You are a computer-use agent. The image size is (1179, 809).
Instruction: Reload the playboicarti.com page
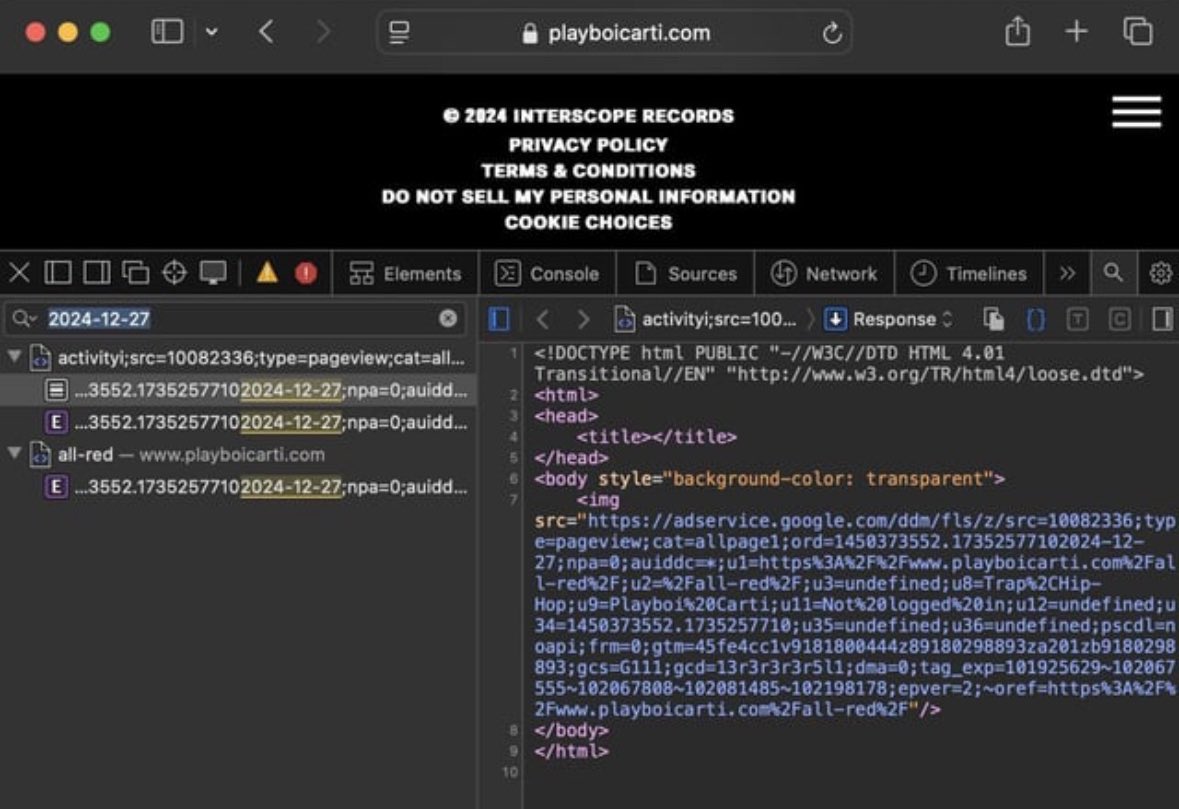click(x=832, y=33)
